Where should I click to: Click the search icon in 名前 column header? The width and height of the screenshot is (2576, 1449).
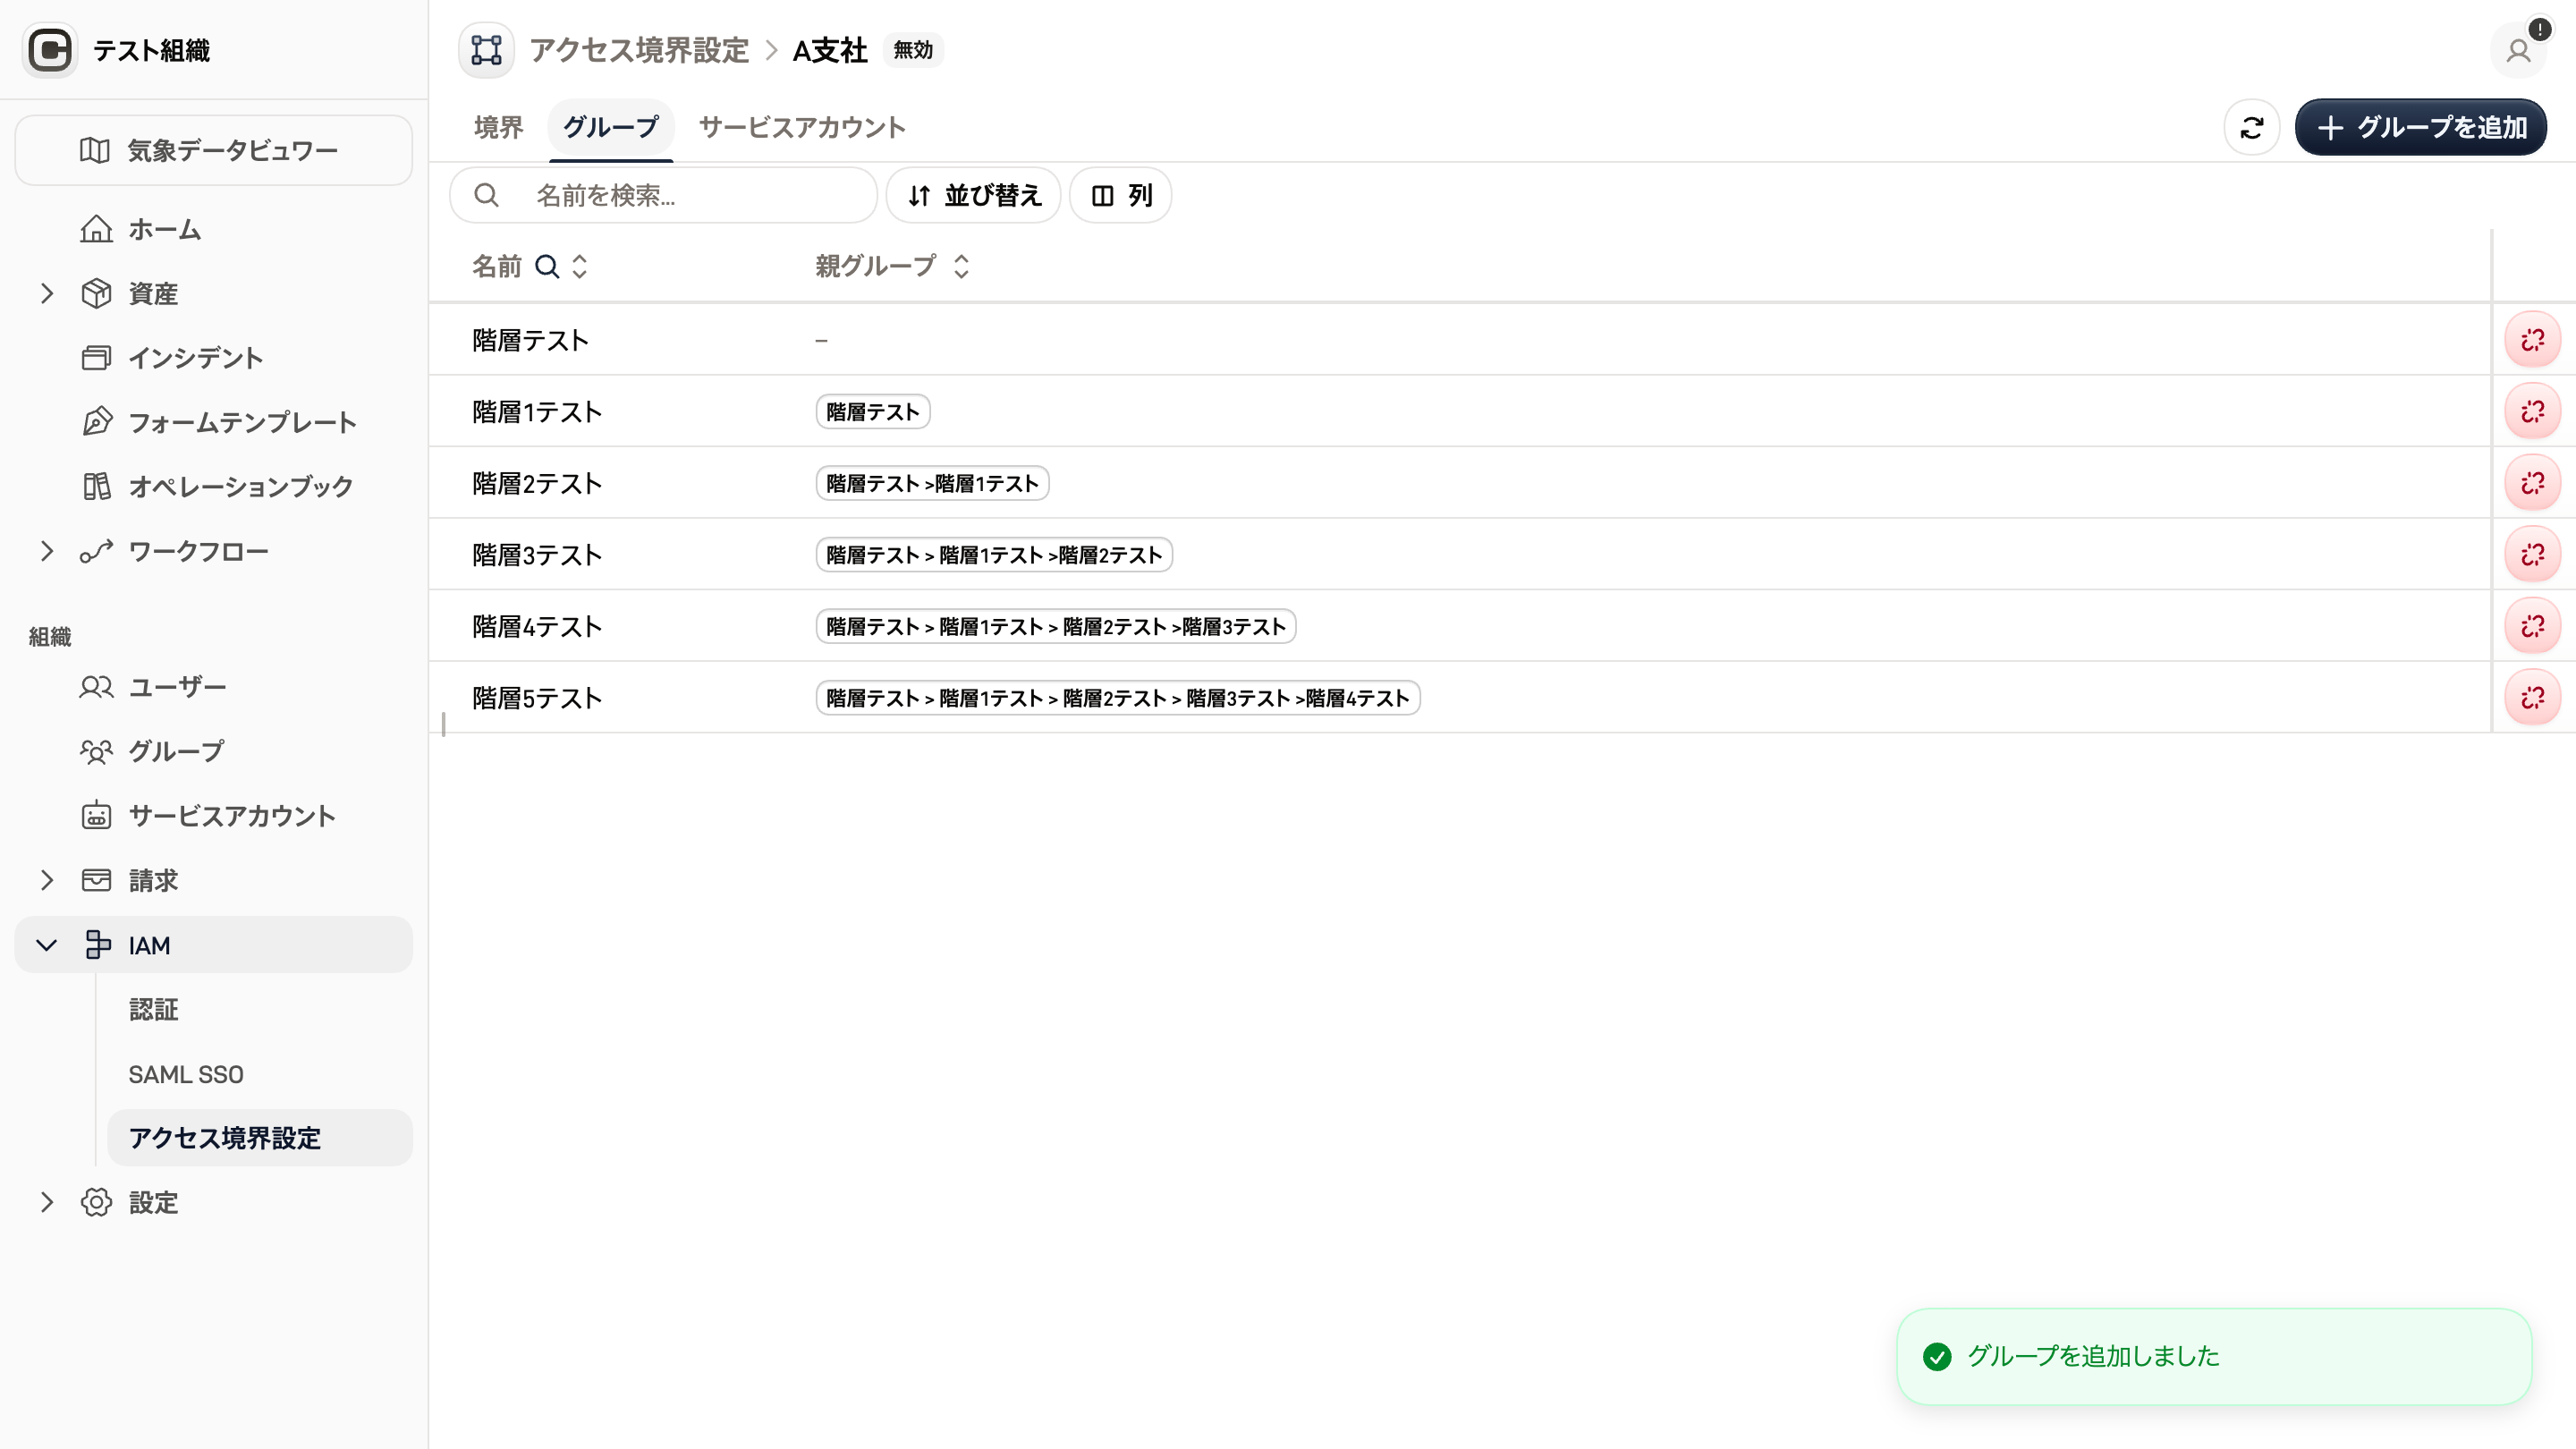pyautogui.click(x=547, y=266)
